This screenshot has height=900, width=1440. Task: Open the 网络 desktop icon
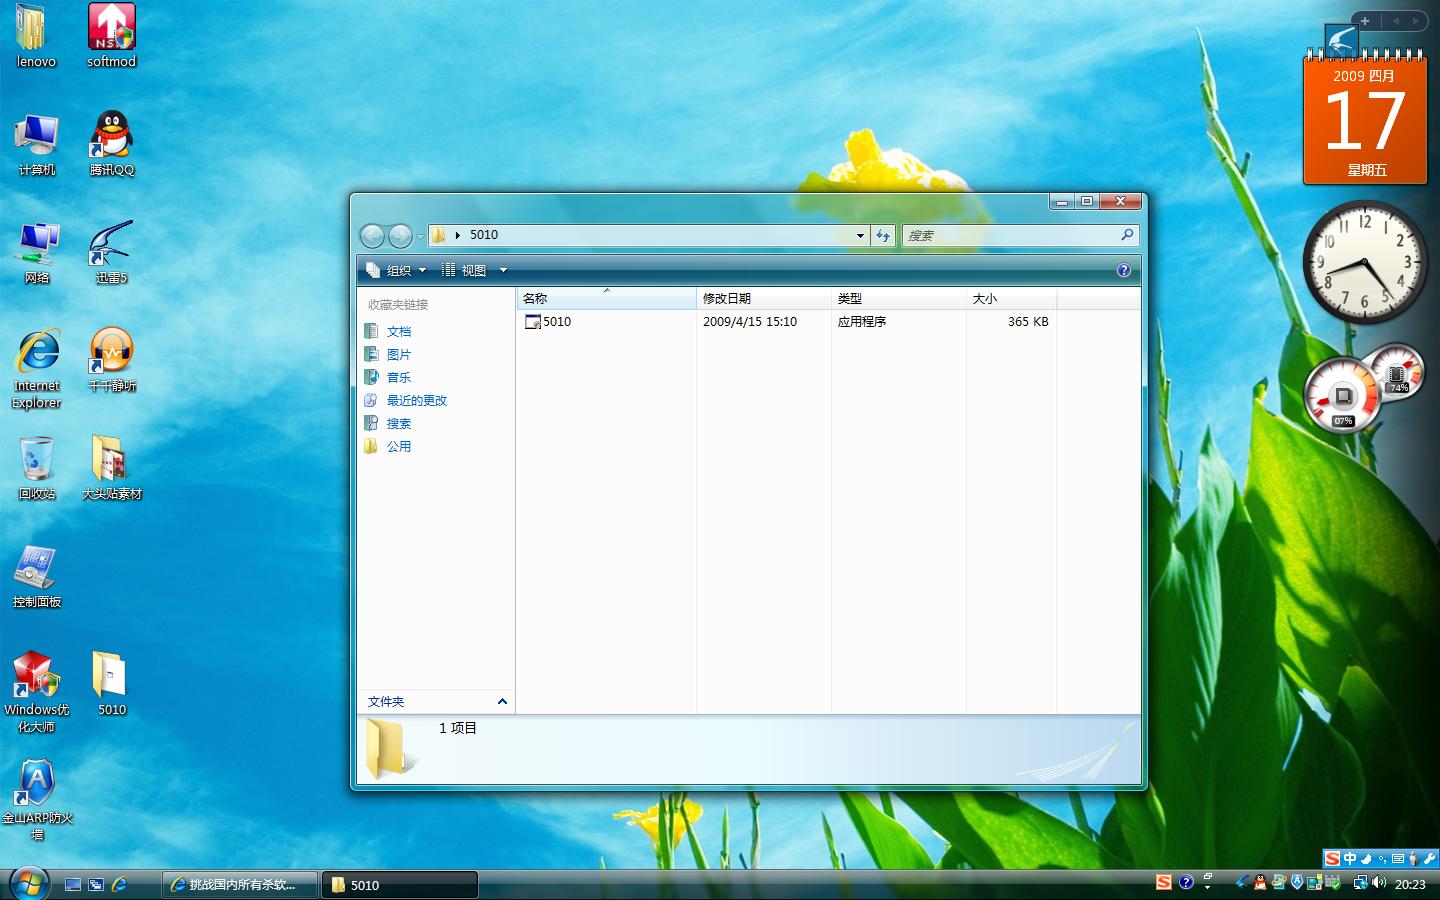tap(37, 252)
